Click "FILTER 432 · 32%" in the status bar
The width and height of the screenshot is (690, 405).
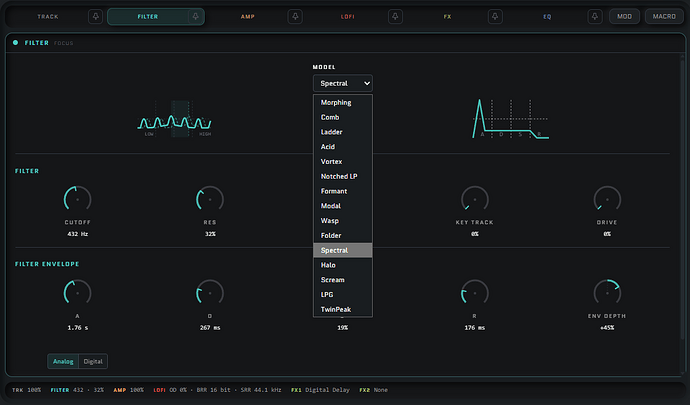tap(77, 390)
